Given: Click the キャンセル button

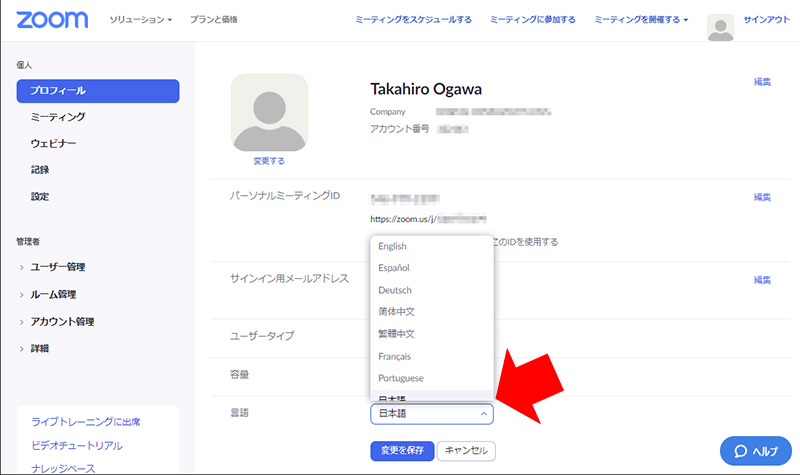Looking at the screenshot, I should [x=466, y=450].
